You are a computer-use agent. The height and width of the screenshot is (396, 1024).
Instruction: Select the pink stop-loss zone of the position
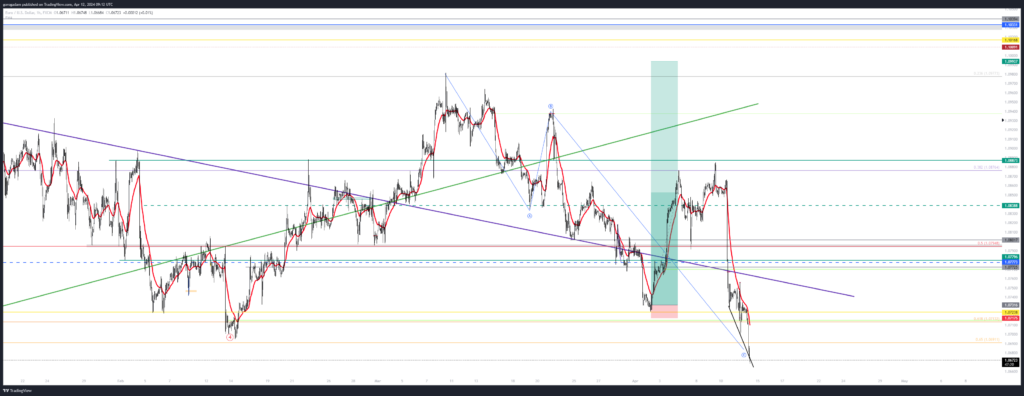click(x=664, y=312)
